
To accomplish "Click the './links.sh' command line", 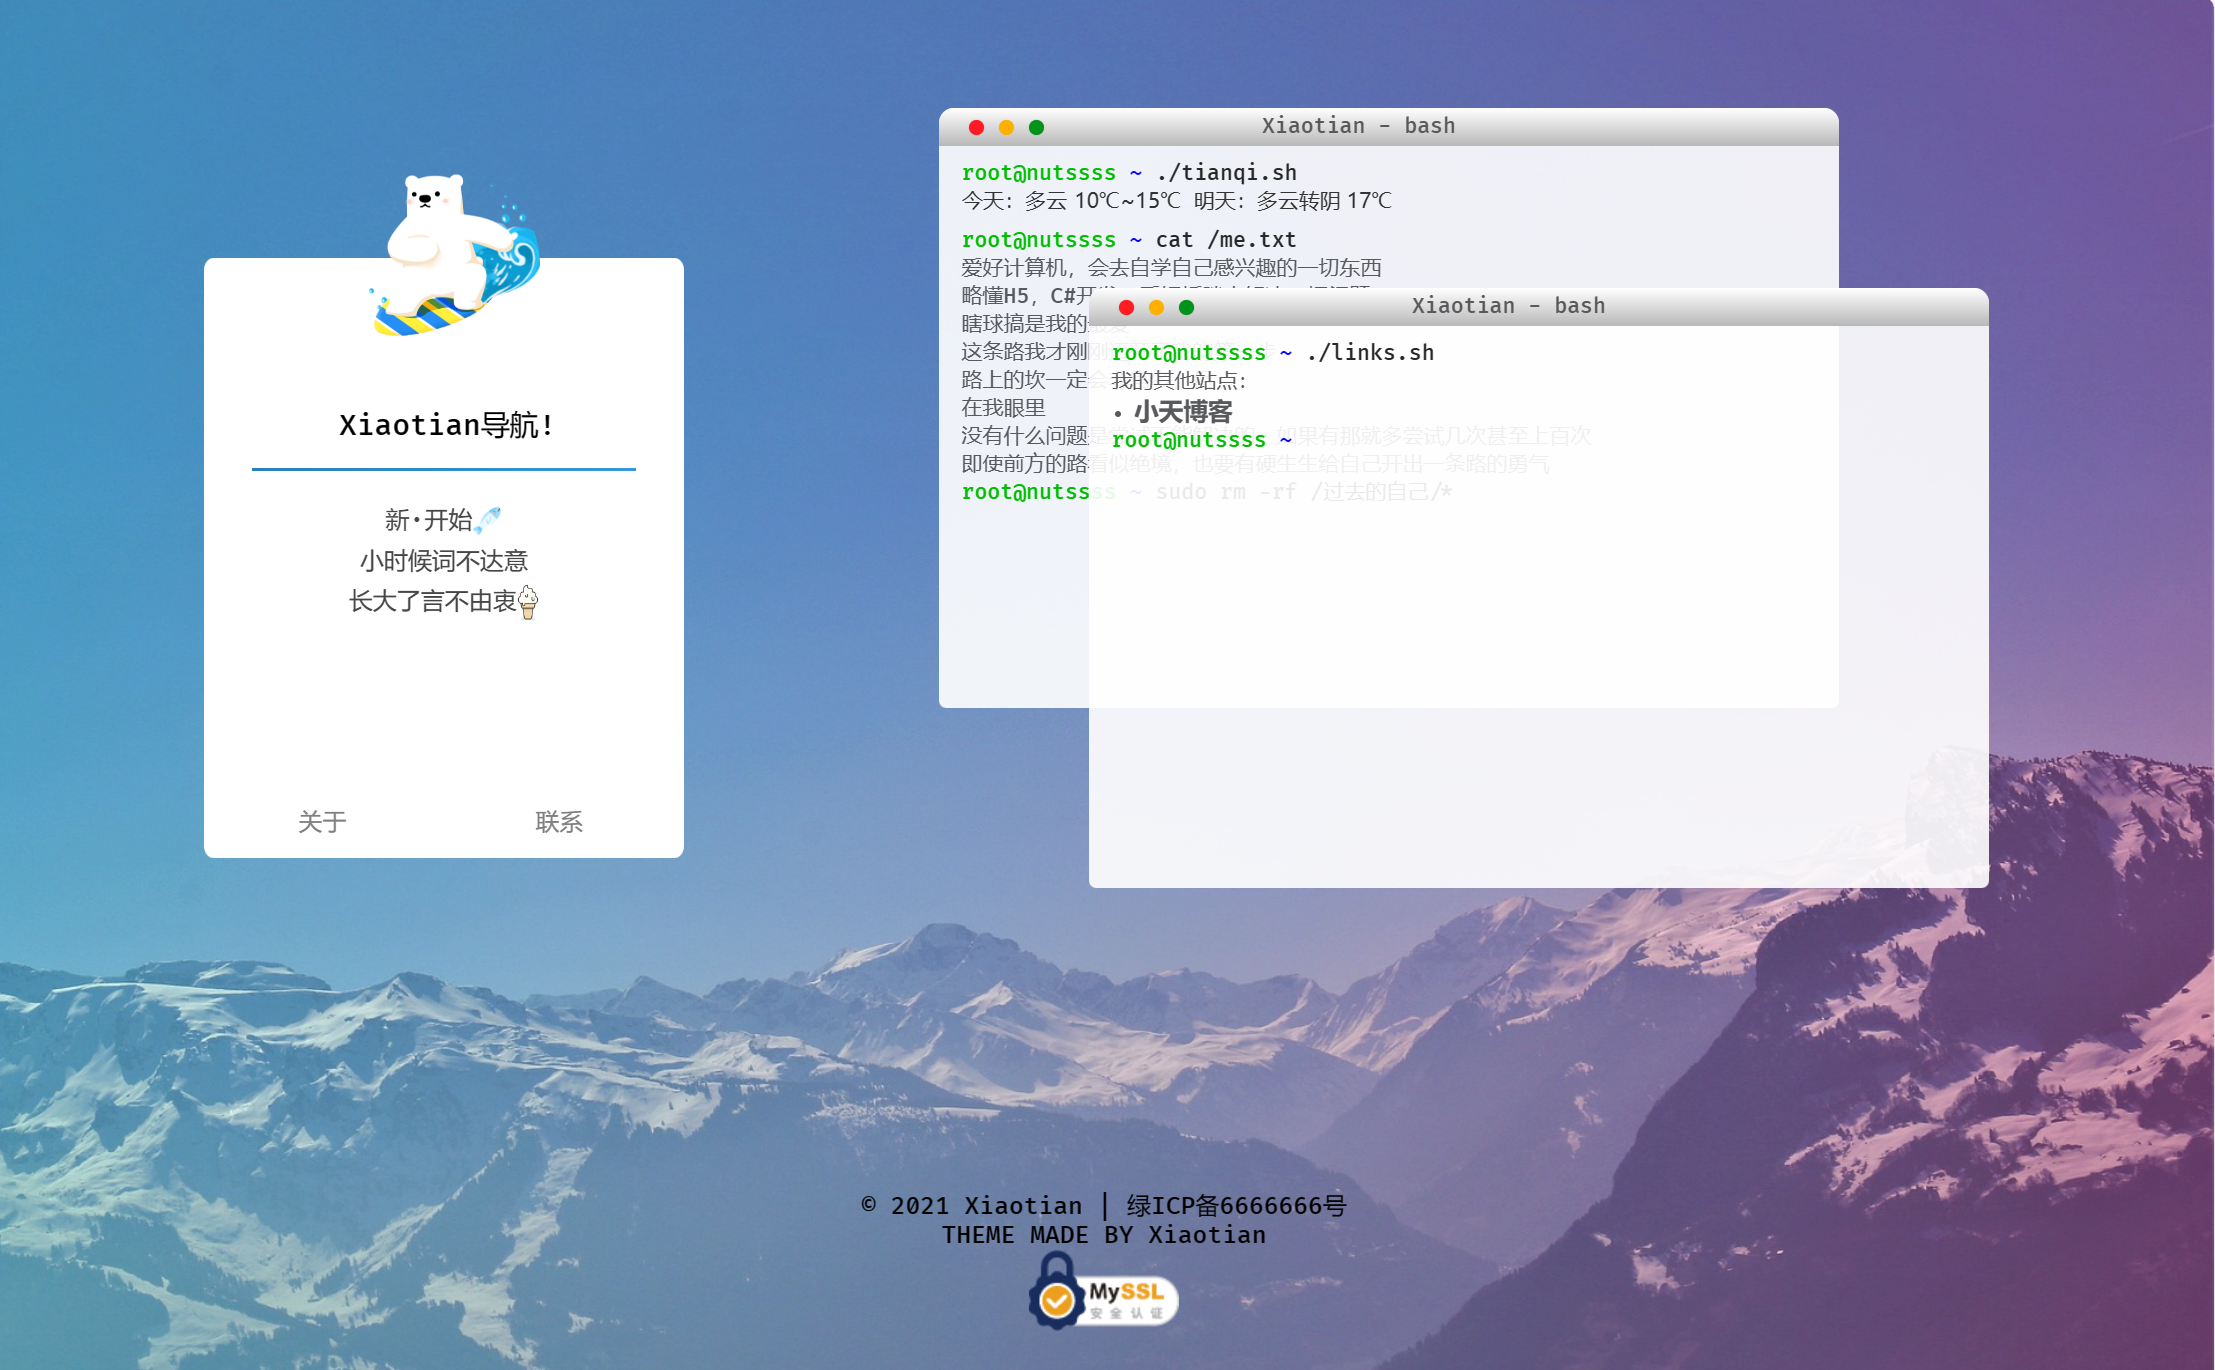I will 1273,353.
